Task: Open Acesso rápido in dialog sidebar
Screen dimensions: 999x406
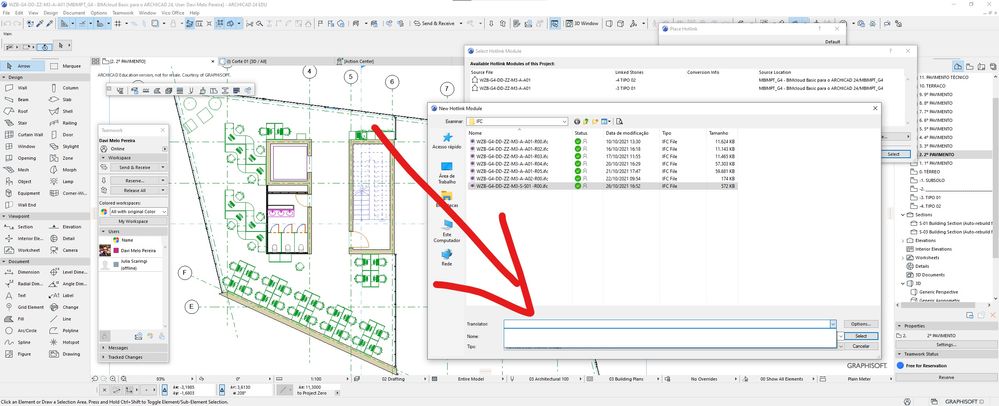Action: pos(447,141)
